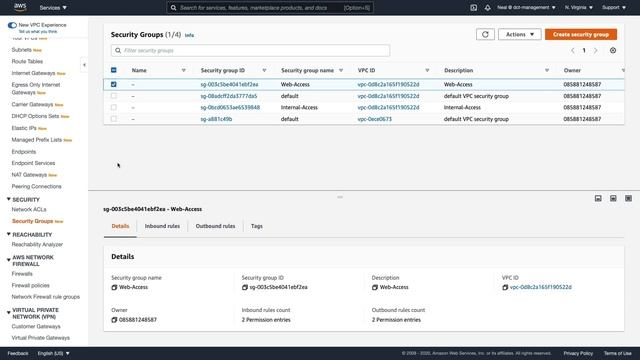
Task: Check the sg-a881c49b default row
Action: (113, 119)
